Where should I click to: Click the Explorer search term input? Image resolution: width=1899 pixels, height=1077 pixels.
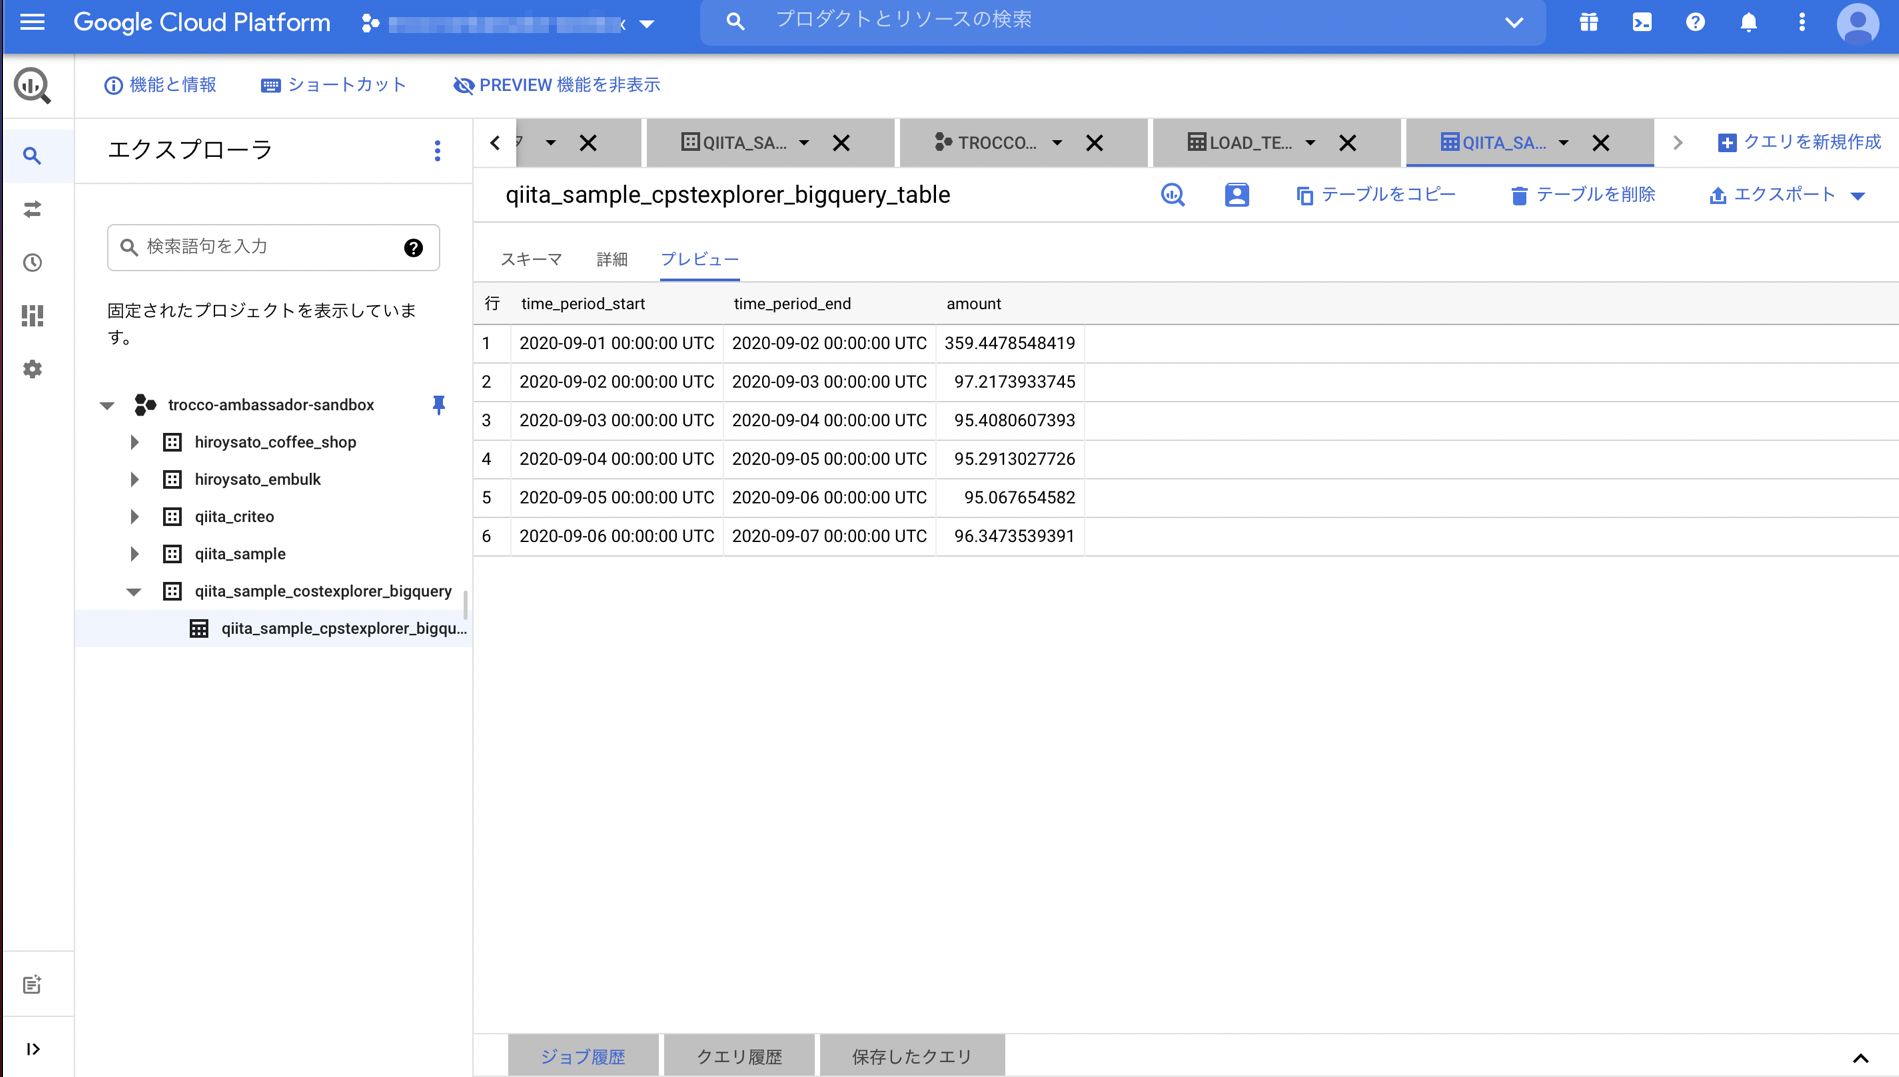point(273,247)
